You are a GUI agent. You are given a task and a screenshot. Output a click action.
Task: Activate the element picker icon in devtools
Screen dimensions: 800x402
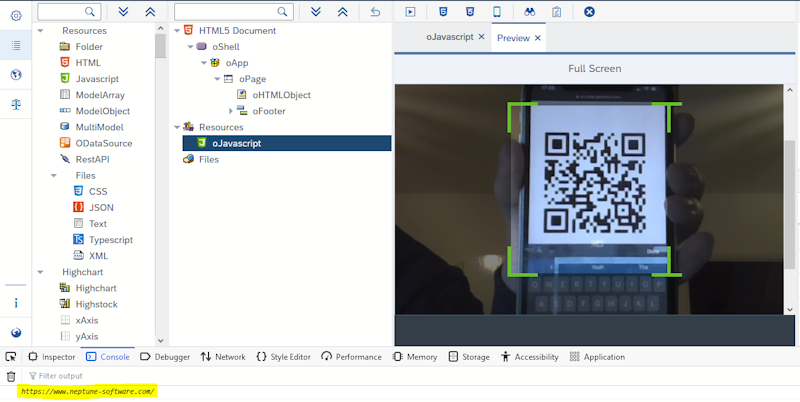11,357
